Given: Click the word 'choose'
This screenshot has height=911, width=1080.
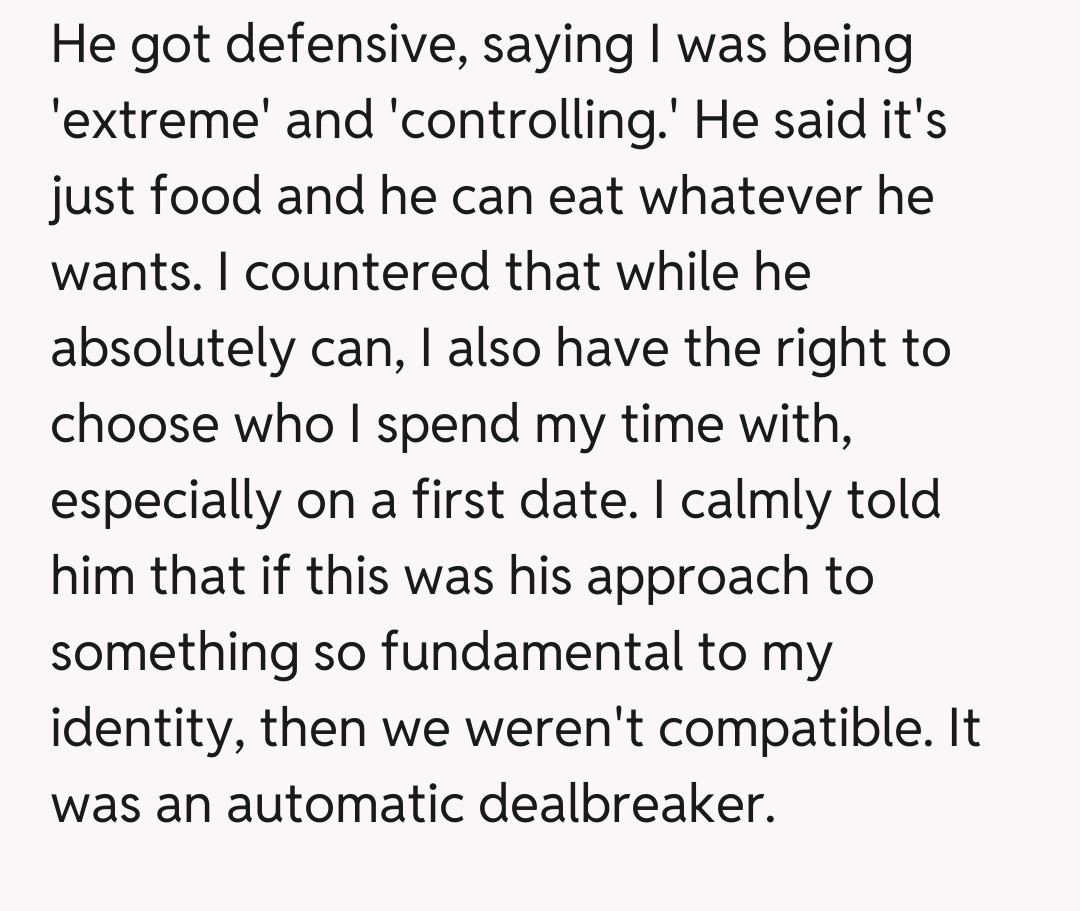Looking at the screenshot, I should [x=133, y=425].
